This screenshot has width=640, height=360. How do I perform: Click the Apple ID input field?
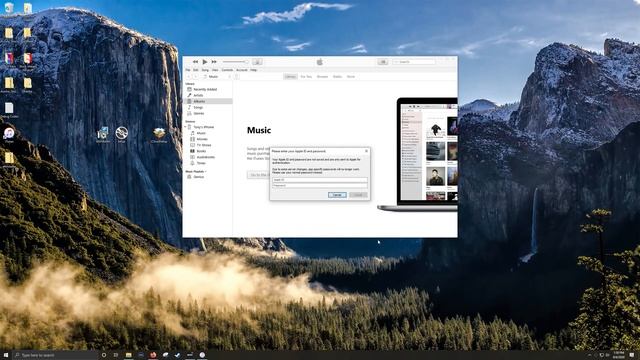[320, 180]
